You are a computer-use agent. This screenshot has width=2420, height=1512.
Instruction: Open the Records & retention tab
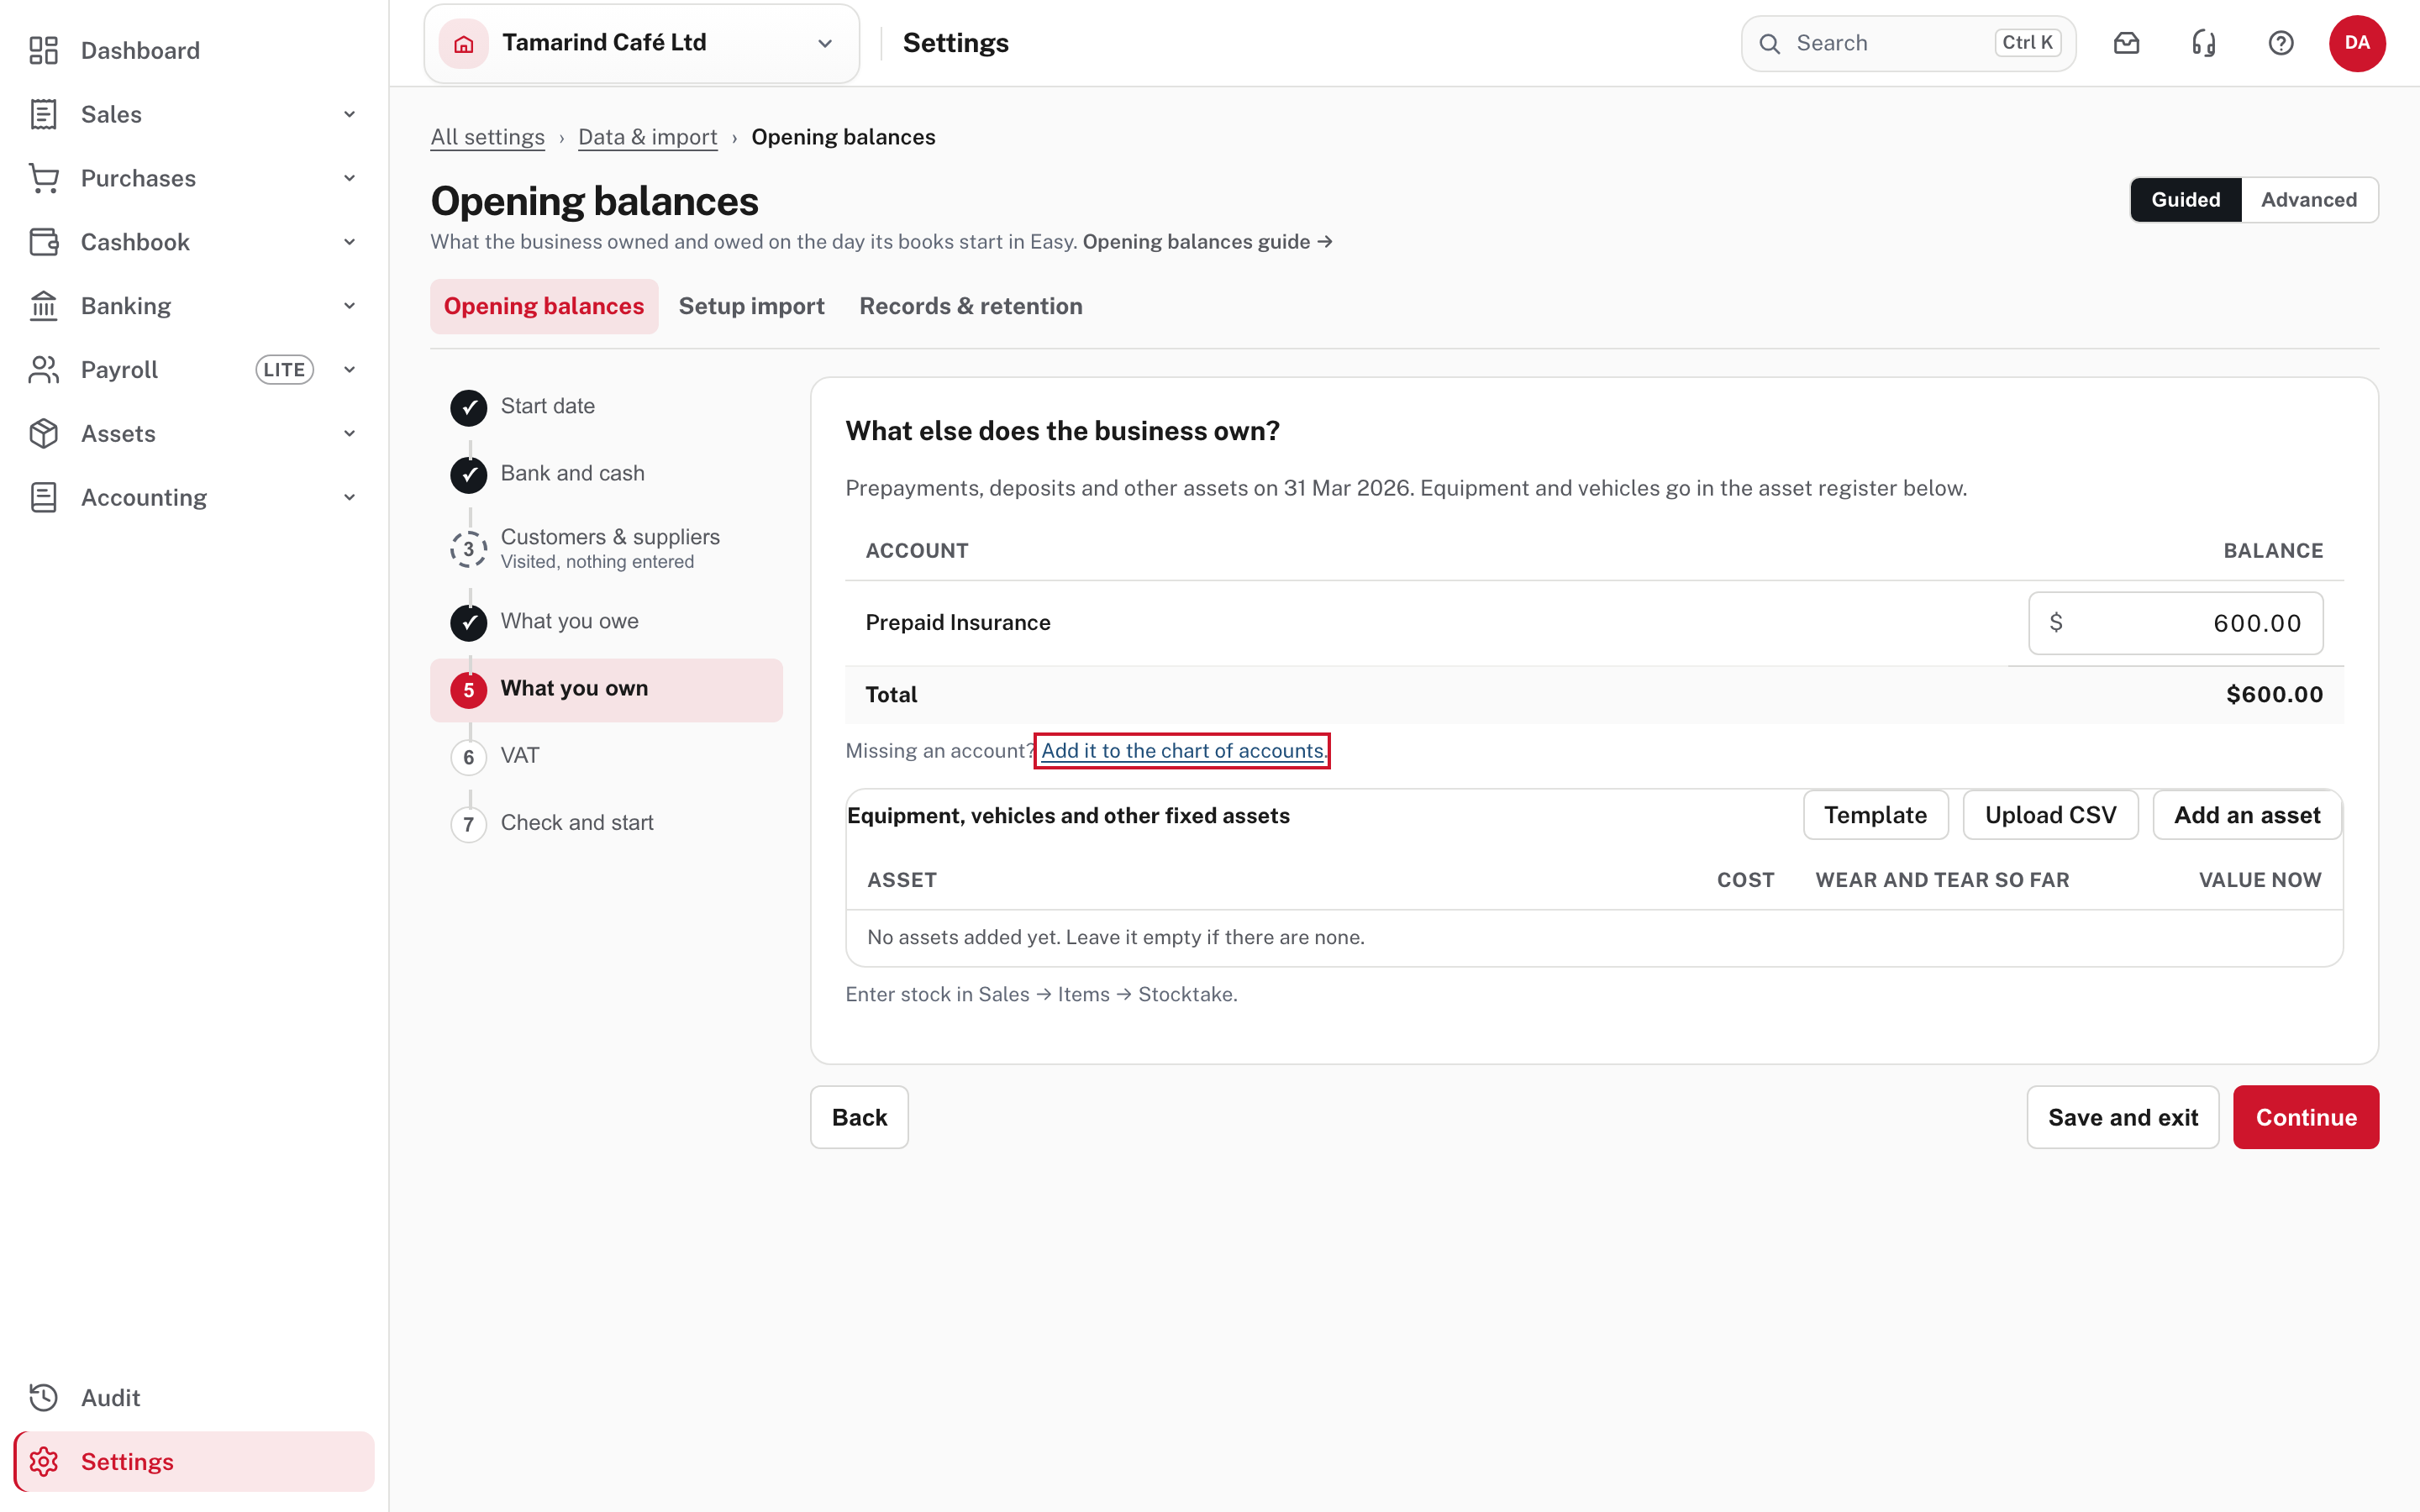click(x=971, y=306)
